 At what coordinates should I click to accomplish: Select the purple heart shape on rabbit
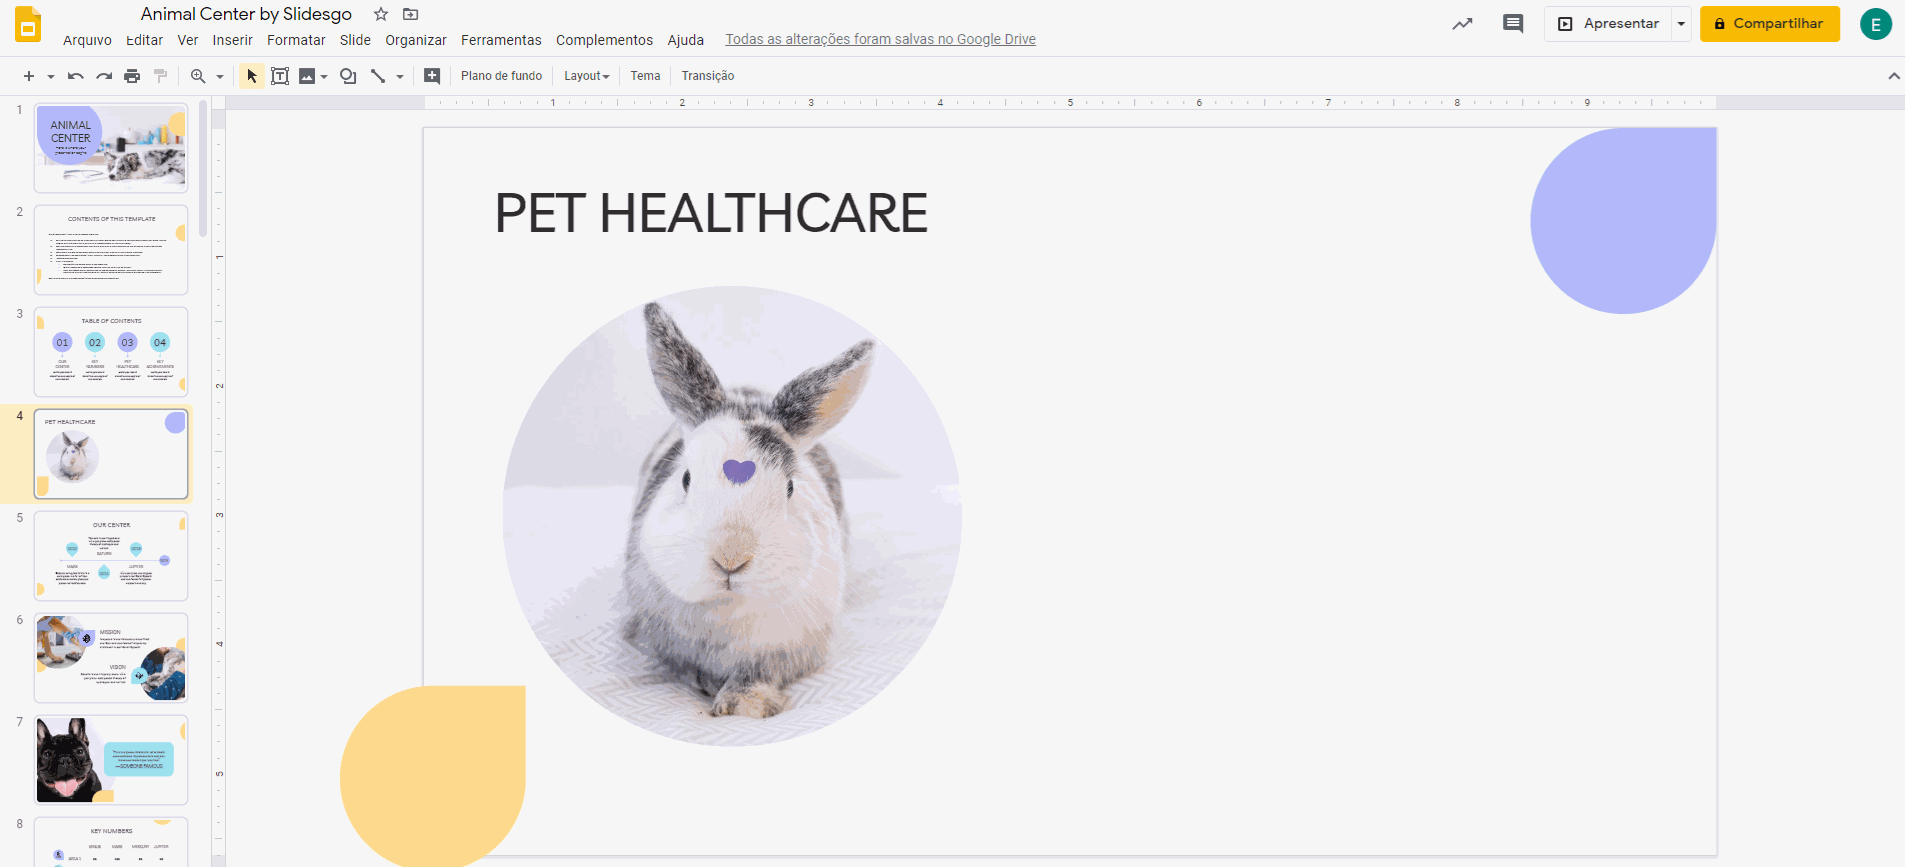click(x=739, y=470)
